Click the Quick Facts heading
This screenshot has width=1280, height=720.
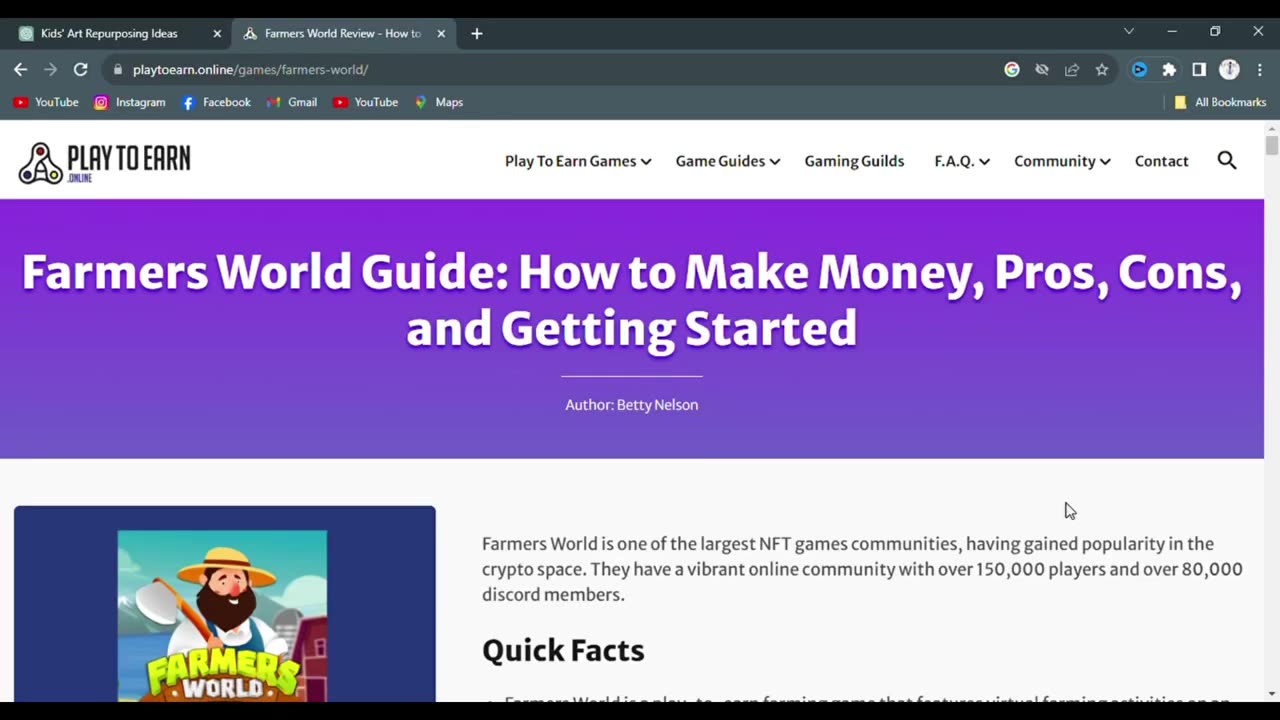point(563,650)
